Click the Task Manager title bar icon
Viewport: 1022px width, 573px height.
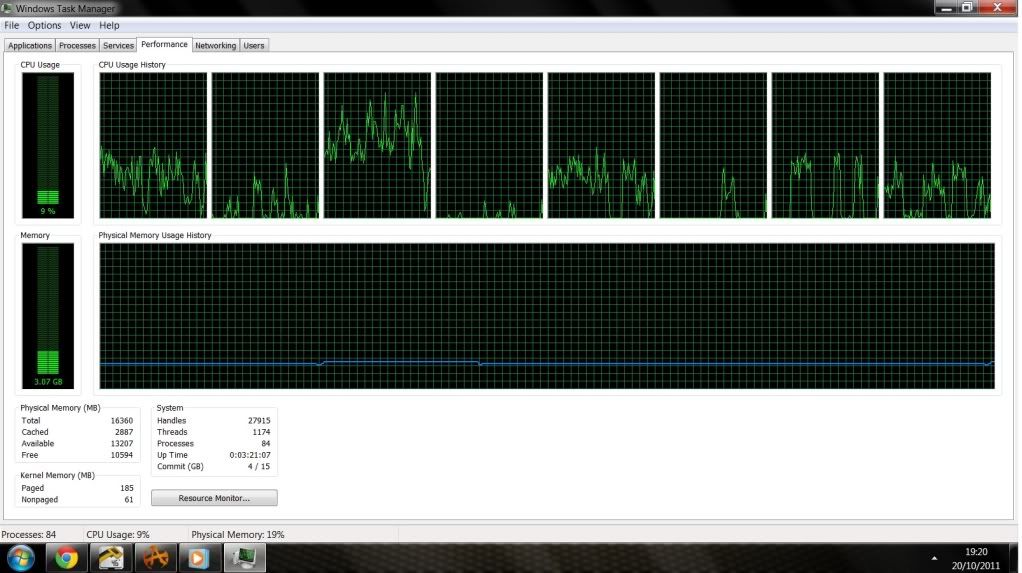pyautogui.click(x=7, y=8)
